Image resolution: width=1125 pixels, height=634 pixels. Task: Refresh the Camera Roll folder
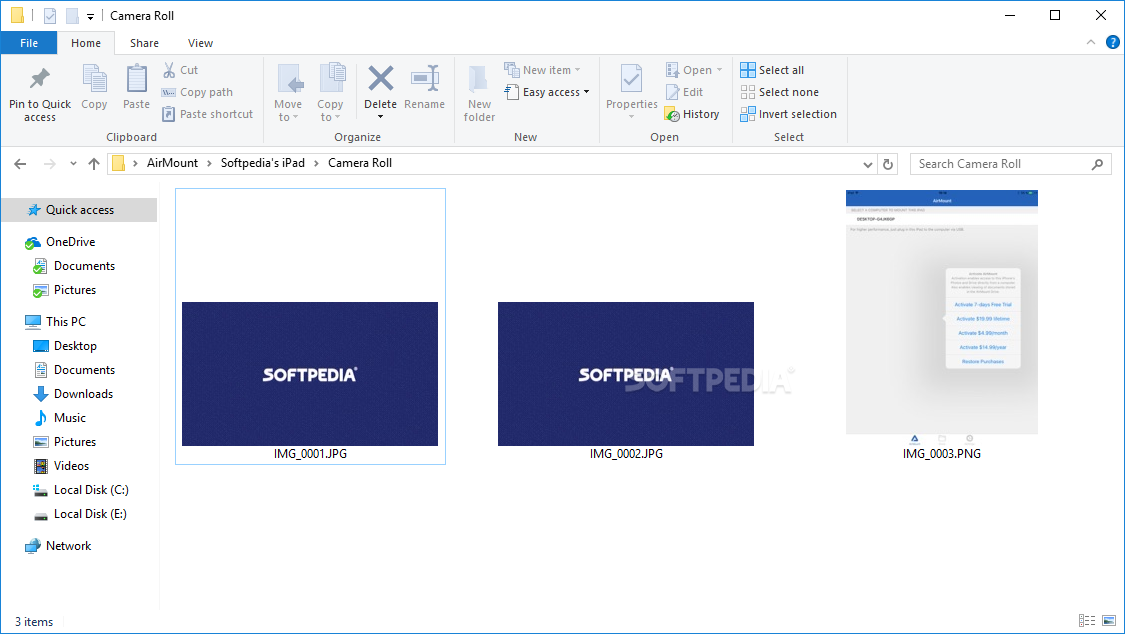pos(888,164)
